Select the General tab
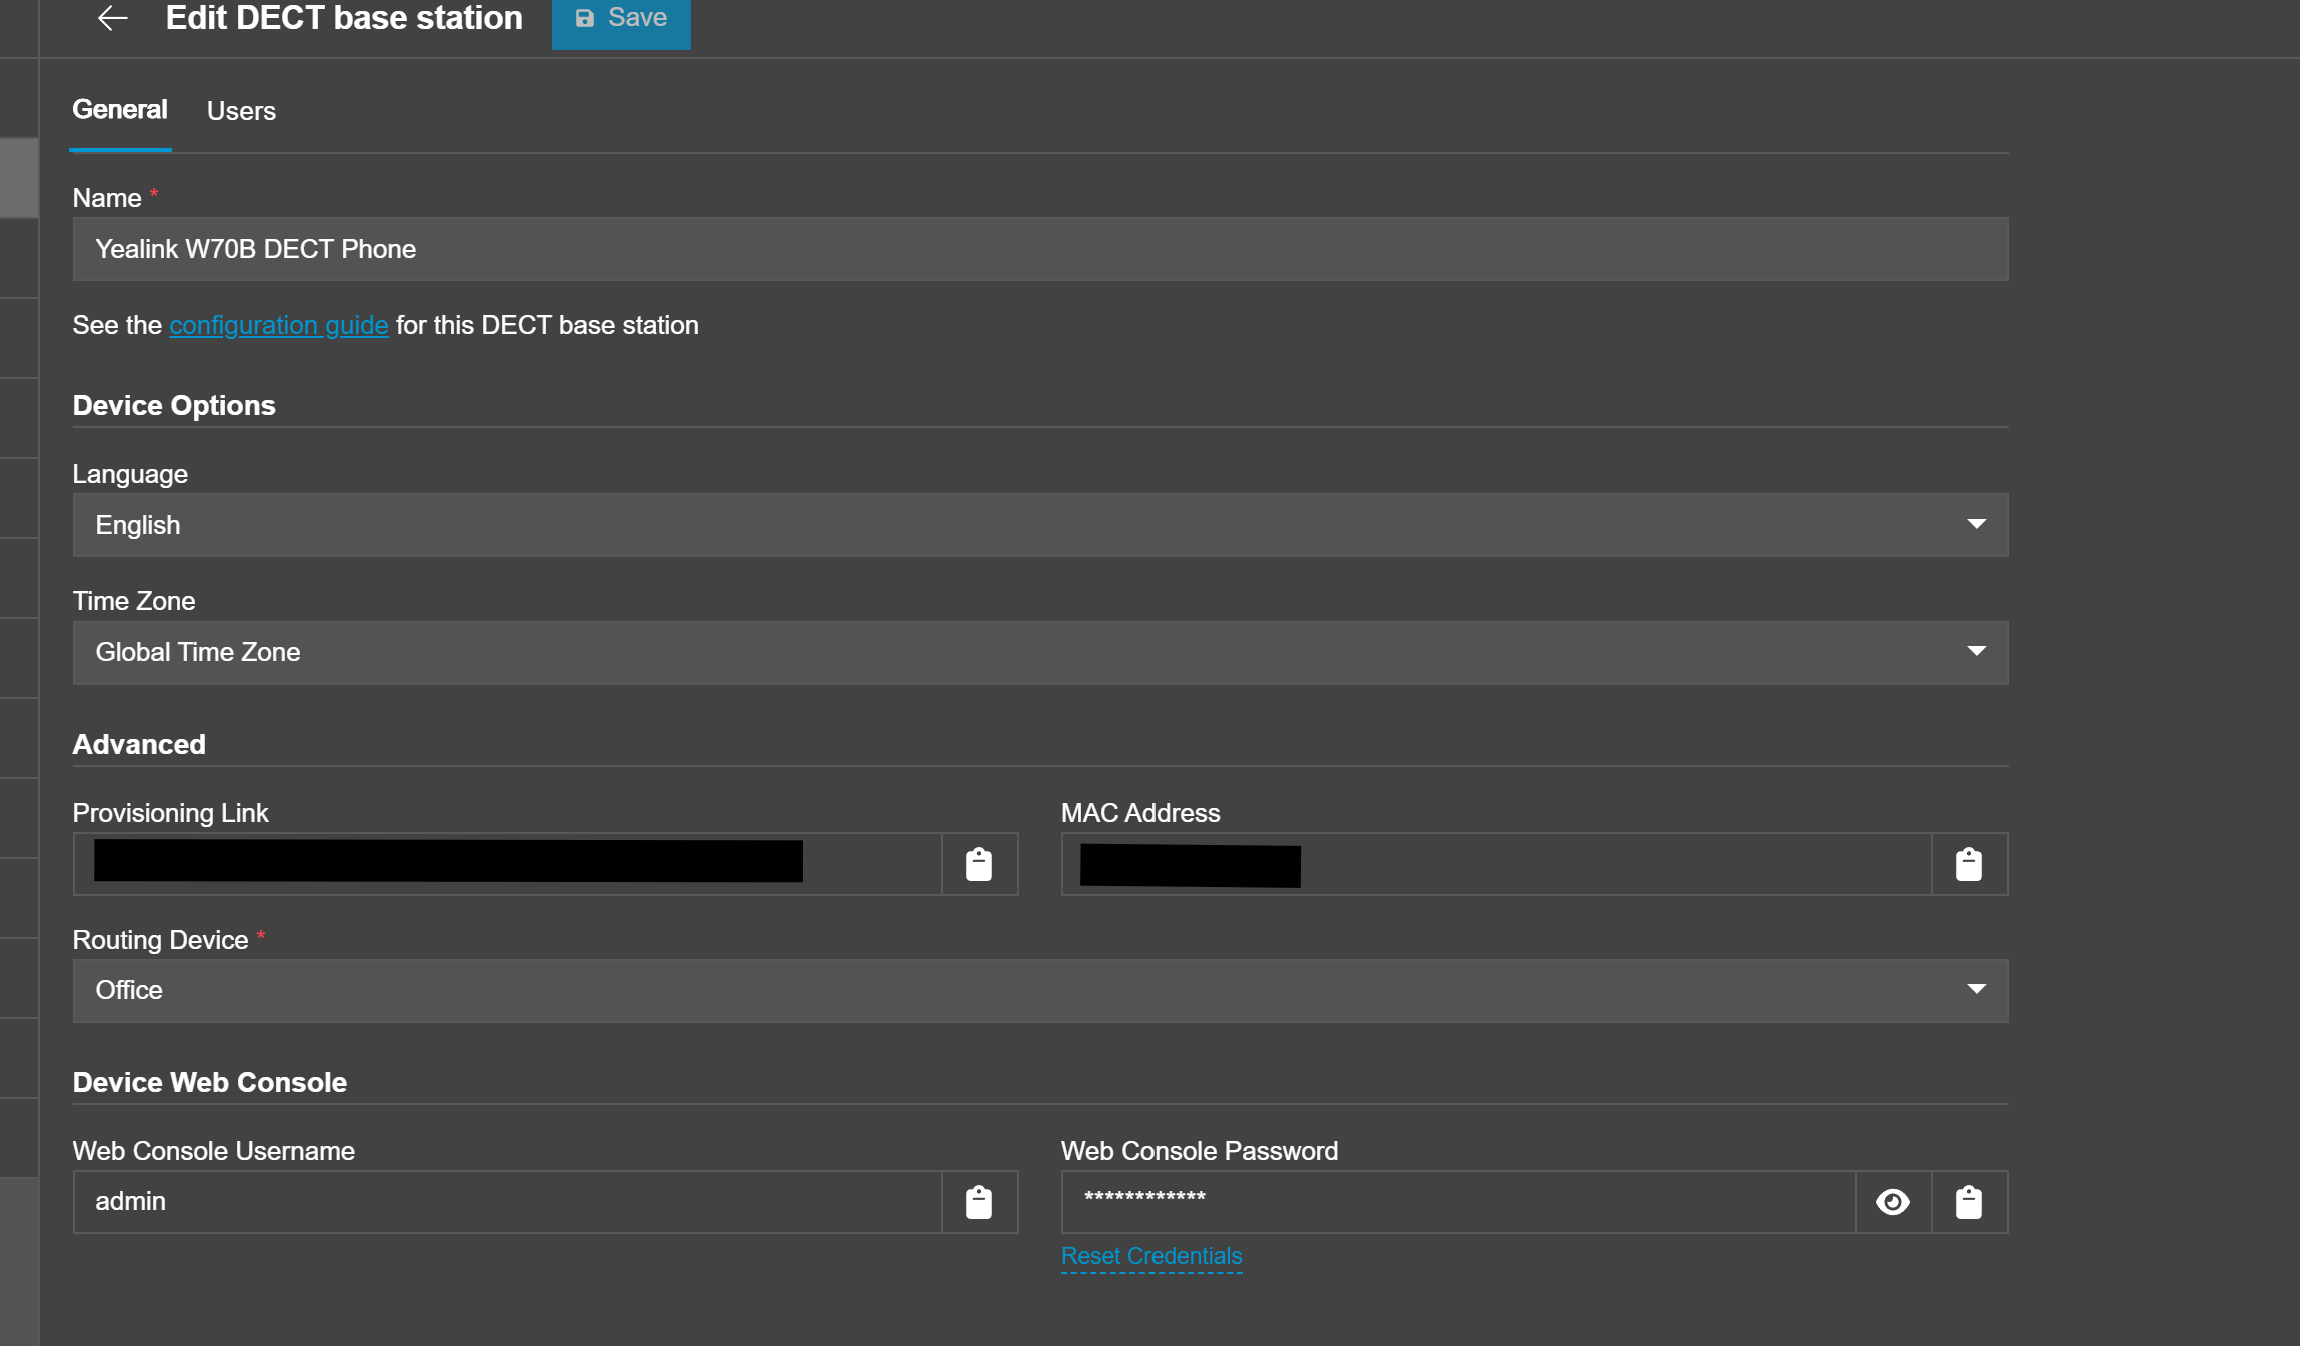This screenshot has height=1346, width=2300. pos(120,110)
